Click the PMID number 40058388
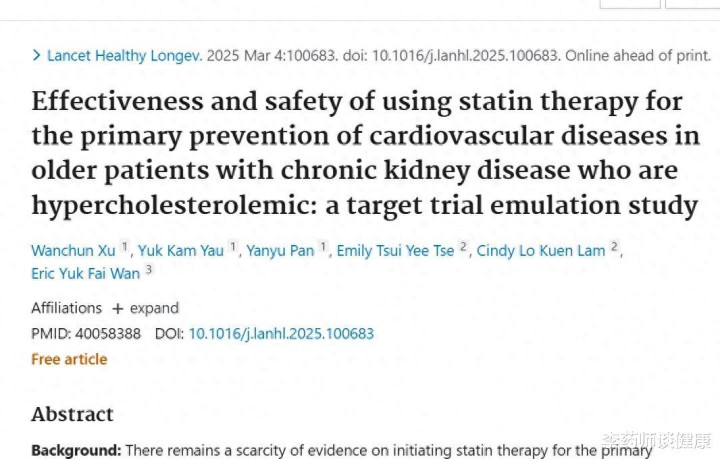 (108, 333)
